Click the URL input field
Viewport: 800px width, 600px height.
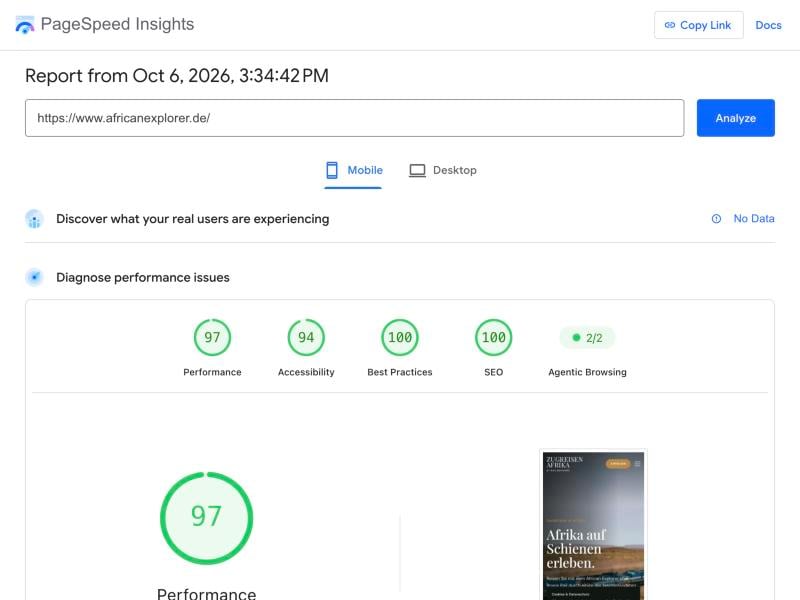pyautogui.click(x=355, y=118)
